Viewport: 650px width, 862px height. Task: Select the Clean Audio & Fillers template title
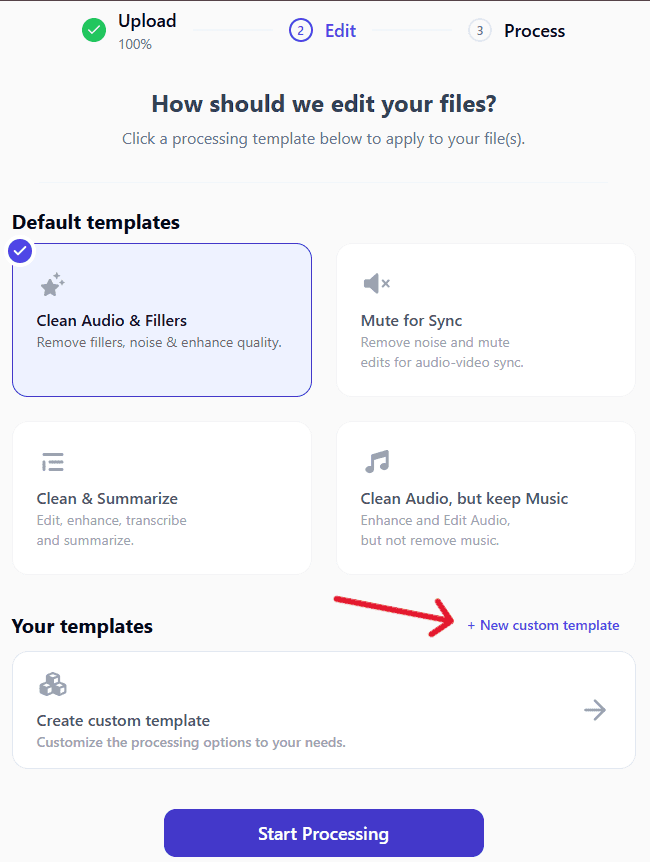pyautogui.click(x=112, y=321)
